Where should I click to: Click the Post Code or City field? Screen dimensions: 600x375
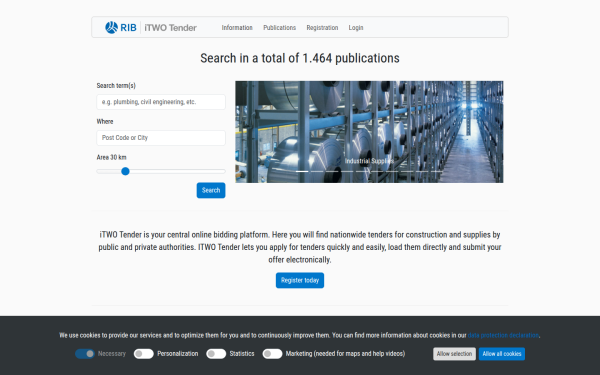[161, 138]
